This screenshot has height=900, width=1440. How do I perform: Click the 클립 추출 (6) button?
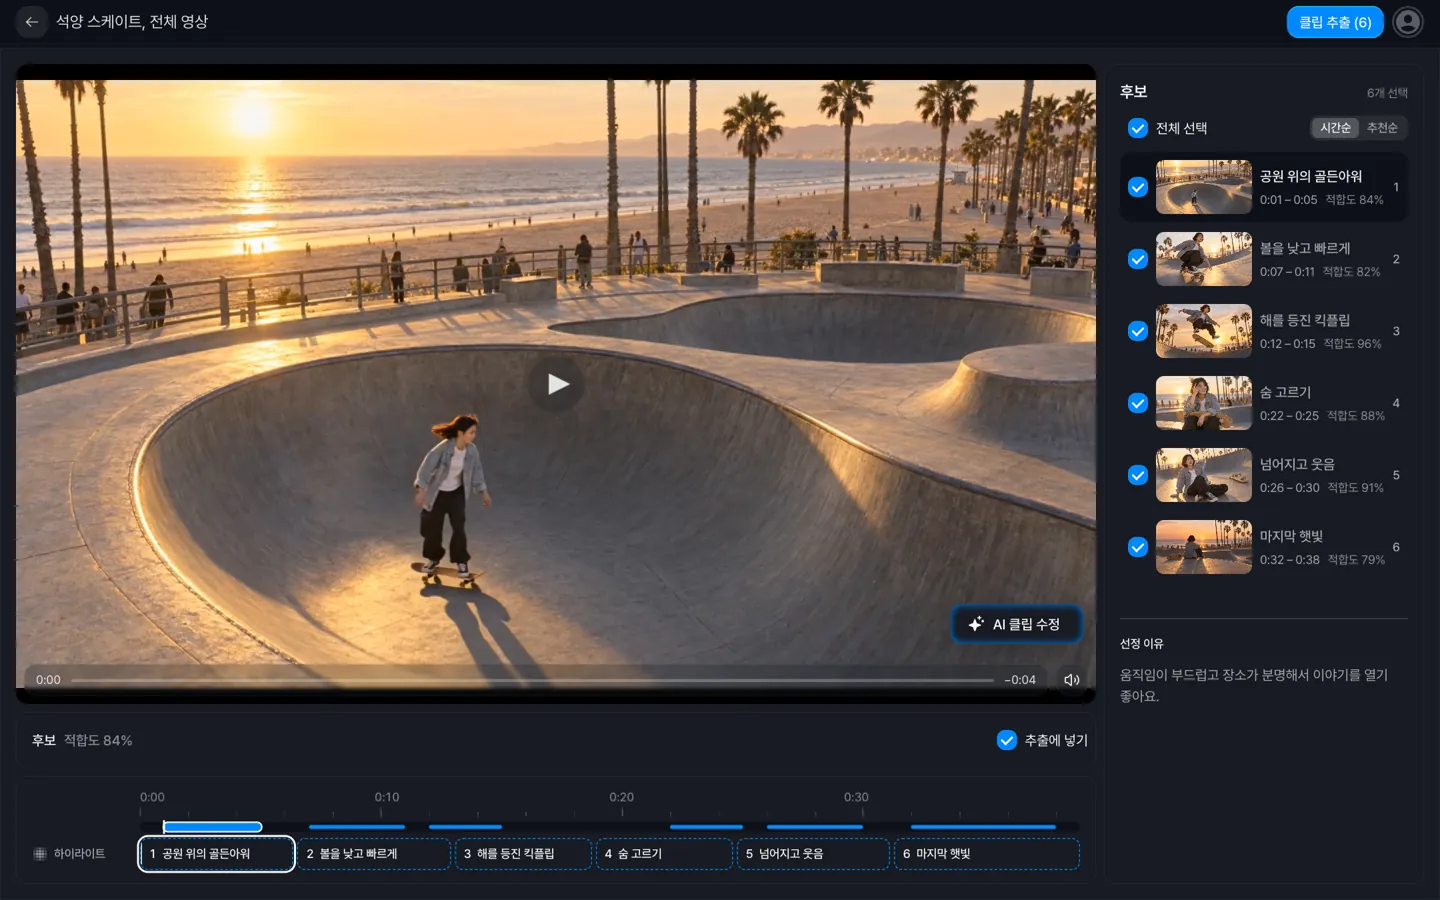(1335, 22)
